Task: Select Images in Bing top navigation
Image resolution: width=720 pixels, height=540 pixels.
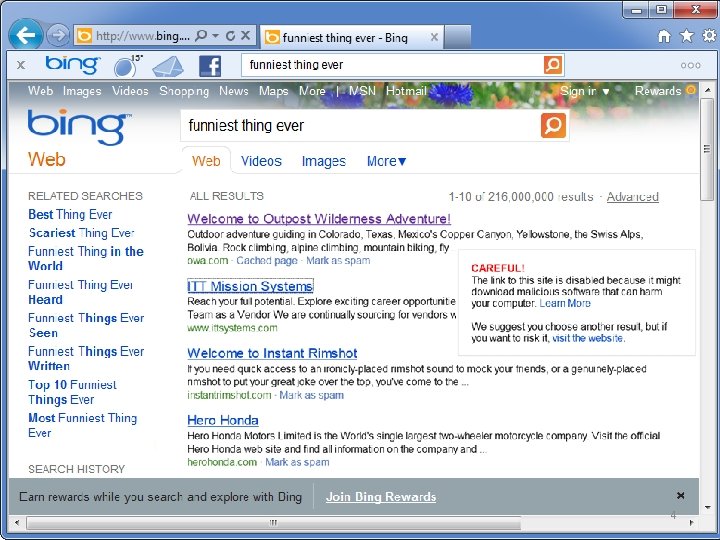Action: coord(82,91)
